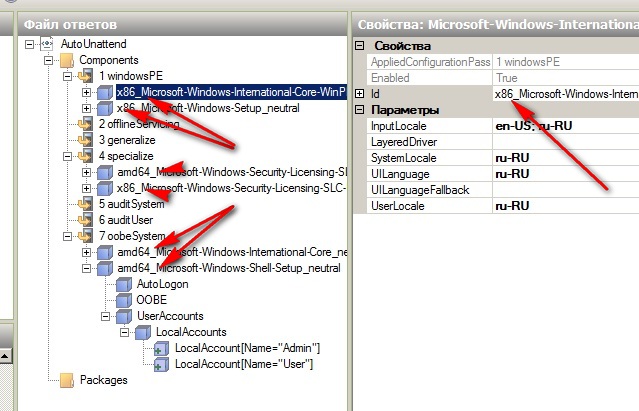
Task: Collapse the 7 oobeSystem pass
Action: (x=67, y=236)
